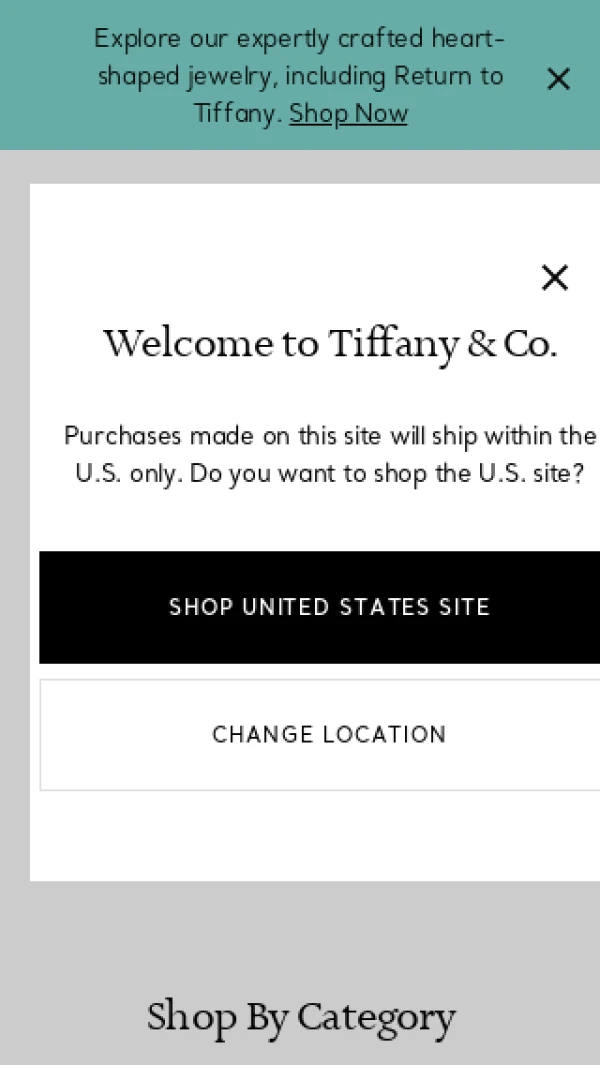Open the Shop Now link
This screenshot has height=1065, width=600.
point(348,114)
